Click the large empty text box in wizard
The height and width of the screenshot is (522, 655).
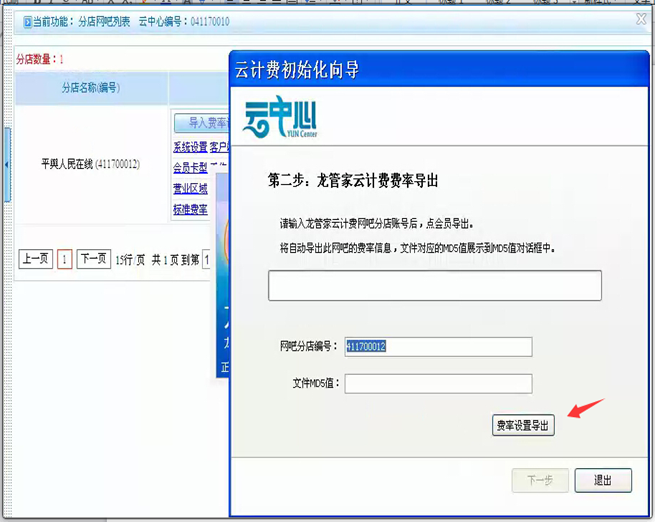[x=434, y=285]
